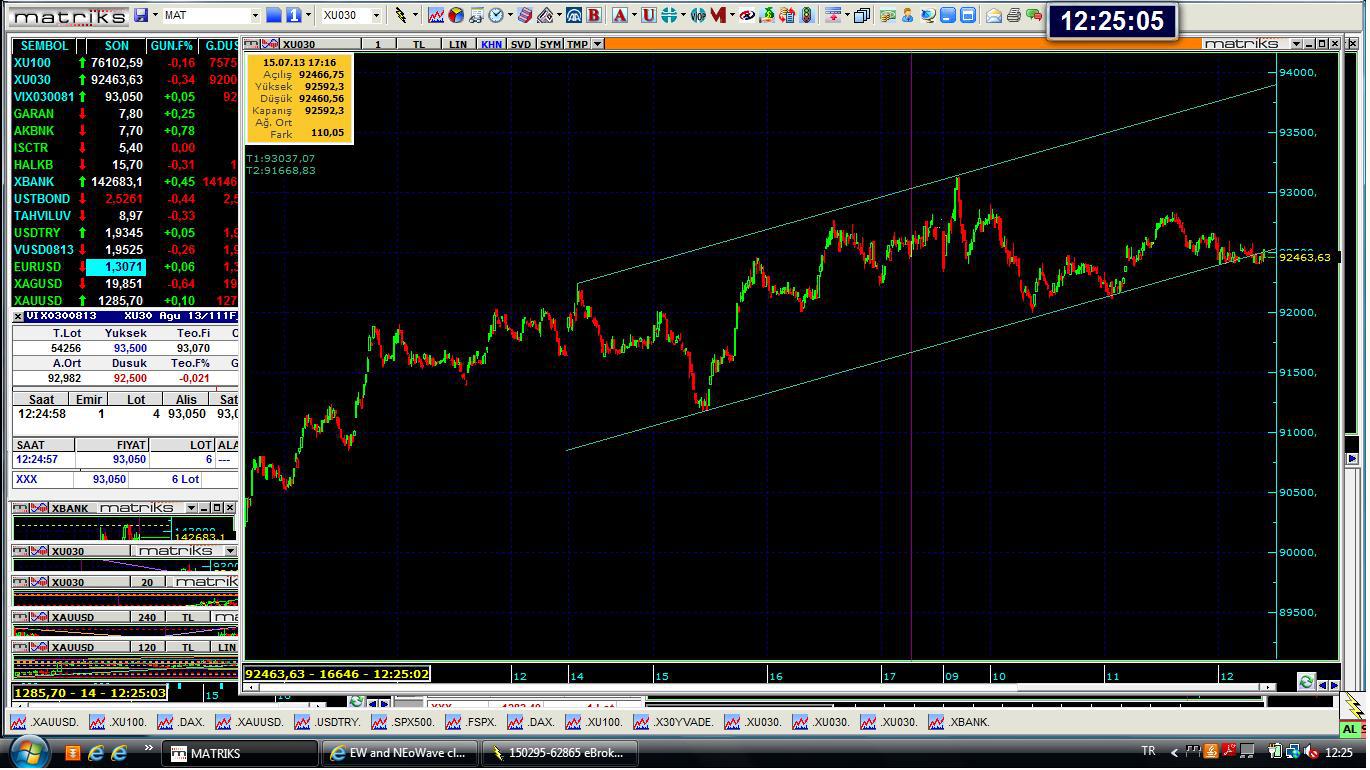Expand the XU030 symbol dropdown in toolbar
The width and height of the screenshot is (1370, 770).
376,15
